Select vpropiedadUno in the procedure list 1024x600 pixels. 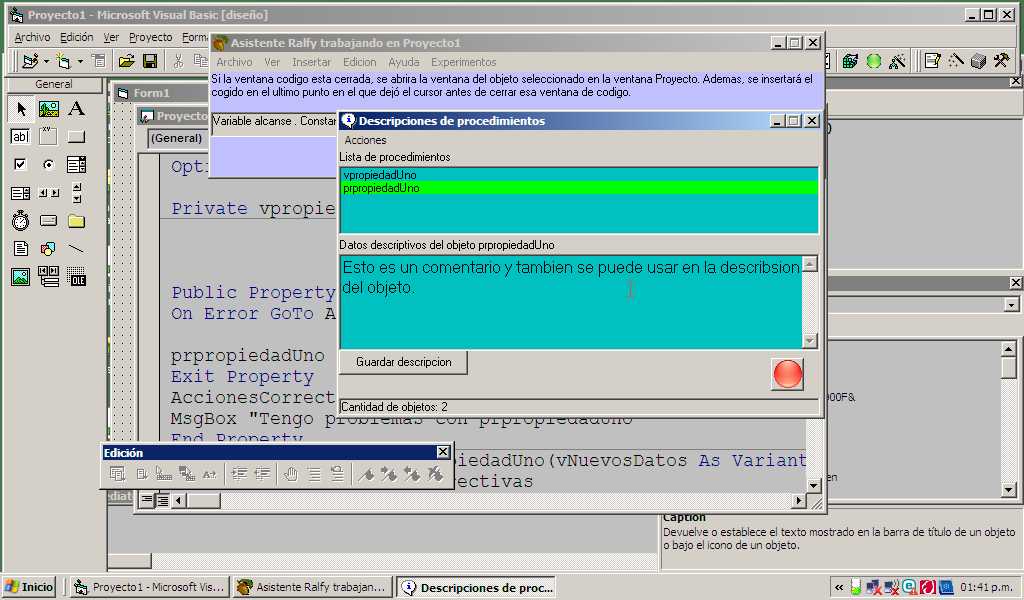579,175
